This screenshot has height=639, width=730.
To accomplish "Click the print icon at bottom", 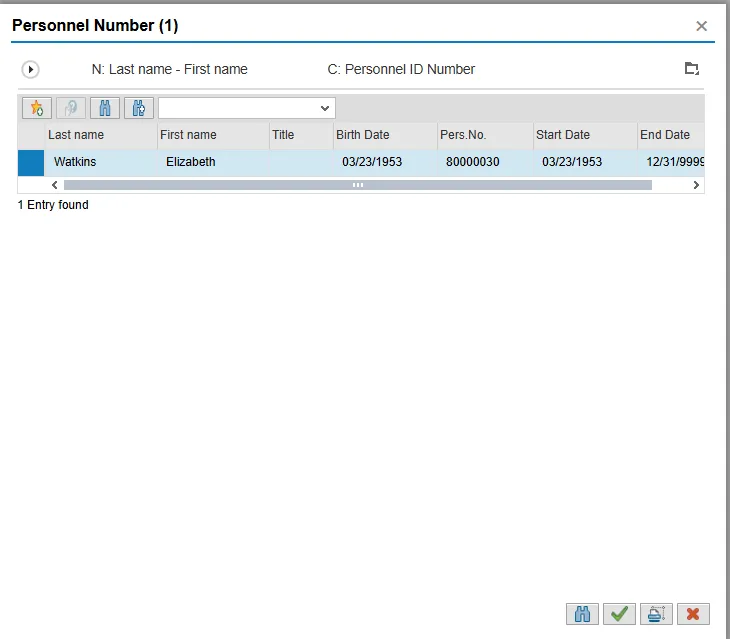I will coord(656,614).
